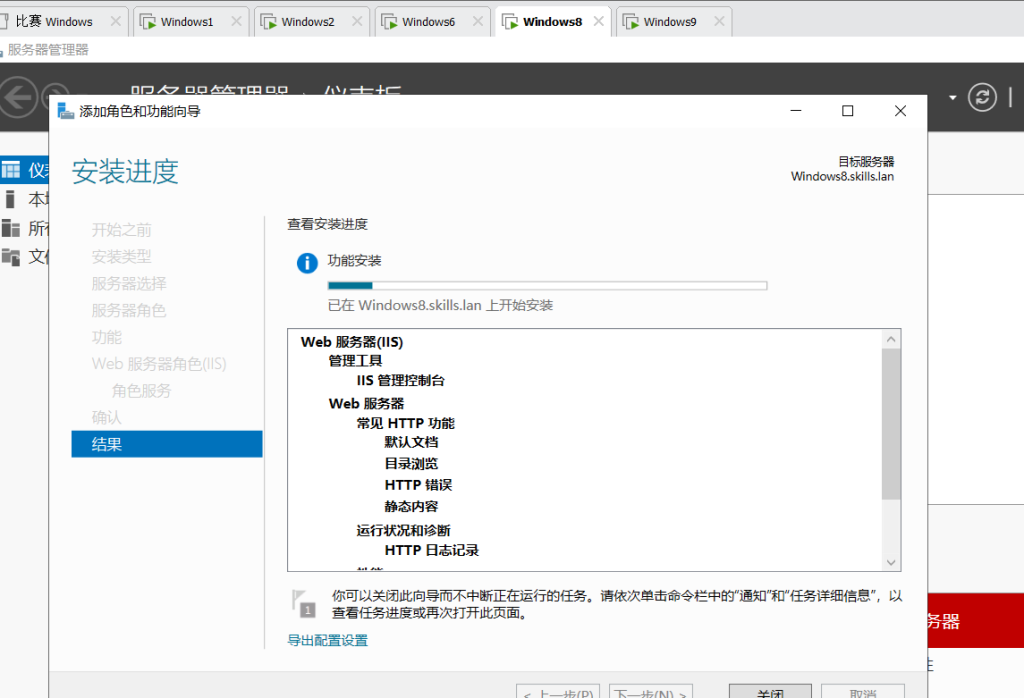
Task: Click the 导出配置设置 link
Action: pyautogui.click(x=328, y=640)
